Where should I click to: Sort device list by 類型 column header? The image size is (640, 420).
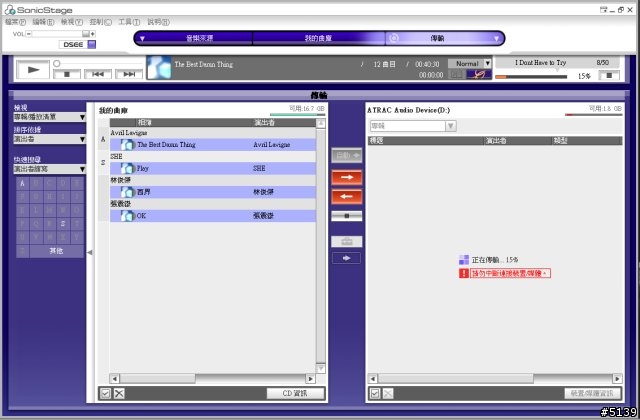point(587,141)
